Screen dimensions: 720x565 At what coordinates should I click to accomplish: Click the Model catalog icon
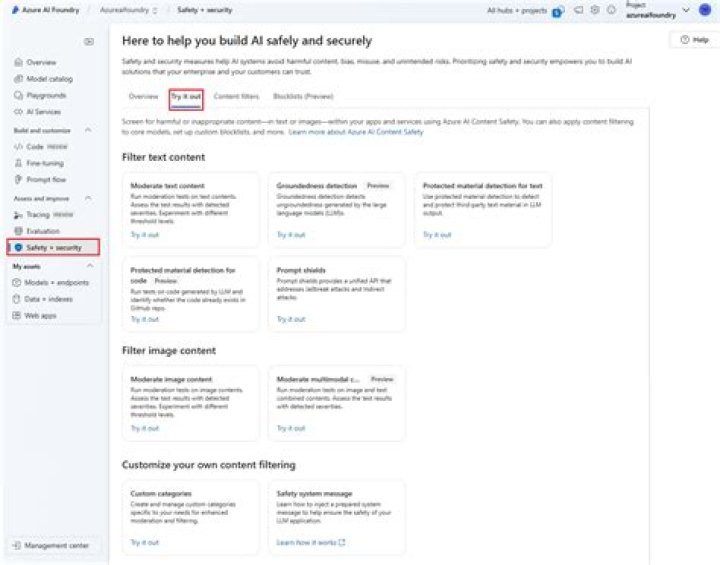18,79
